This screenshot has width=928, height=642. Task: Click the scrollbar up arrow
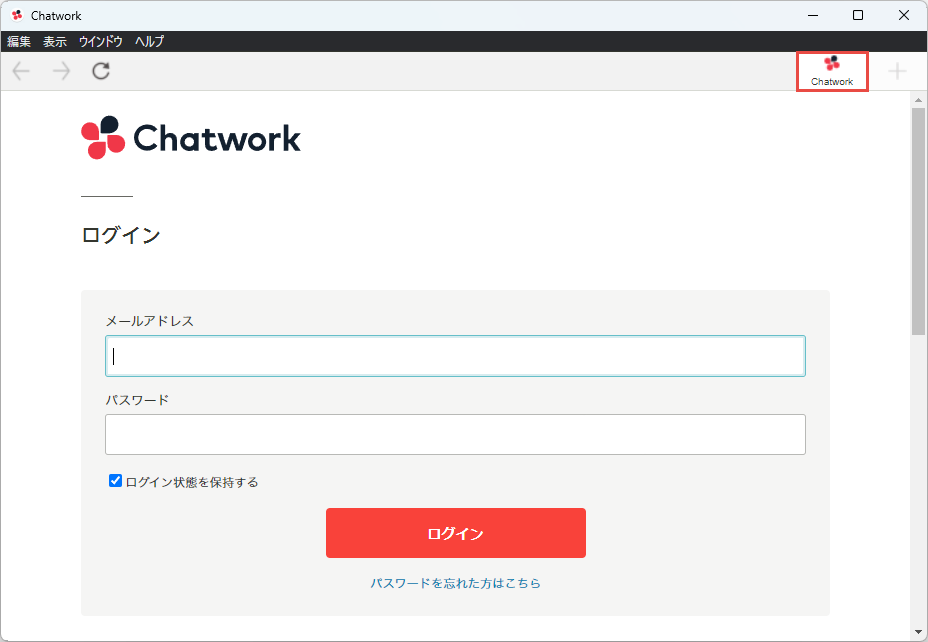tap(919, 100)
